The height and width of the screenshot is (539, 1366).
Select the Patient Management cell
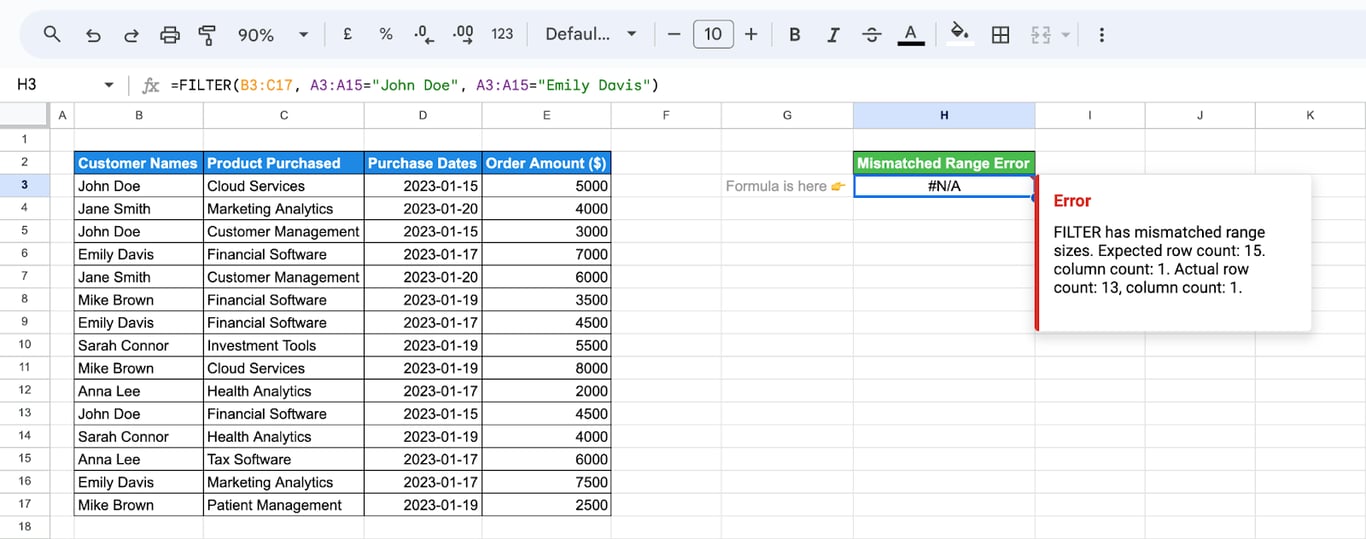[x=284, y=505]
